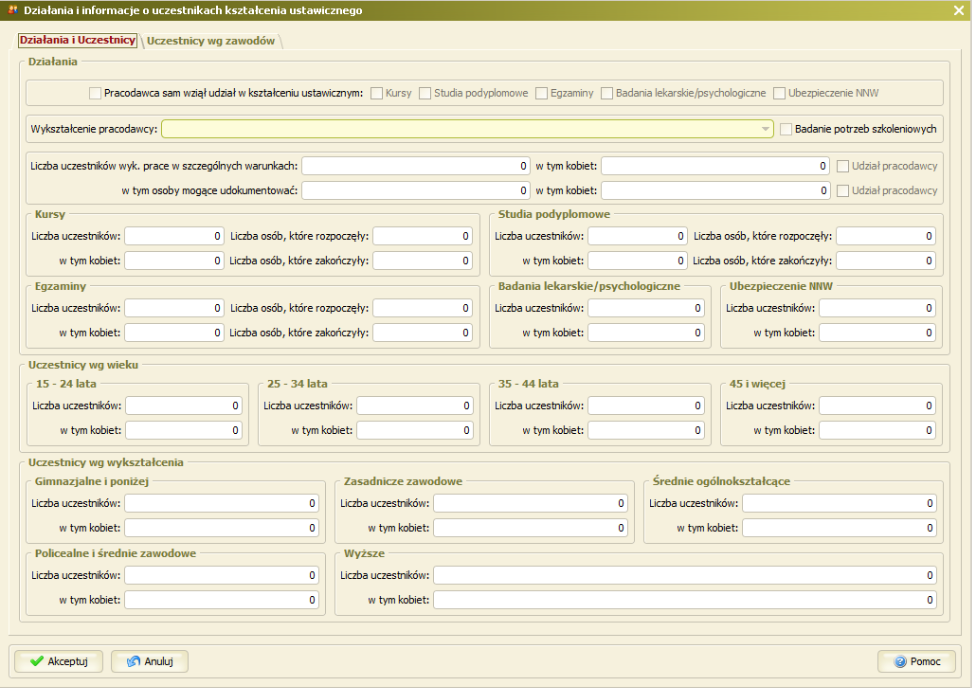Check the employer's Ubezpieczenie NNW checkbox
This screenshot has height=688, width=972.
pos(779,93)
